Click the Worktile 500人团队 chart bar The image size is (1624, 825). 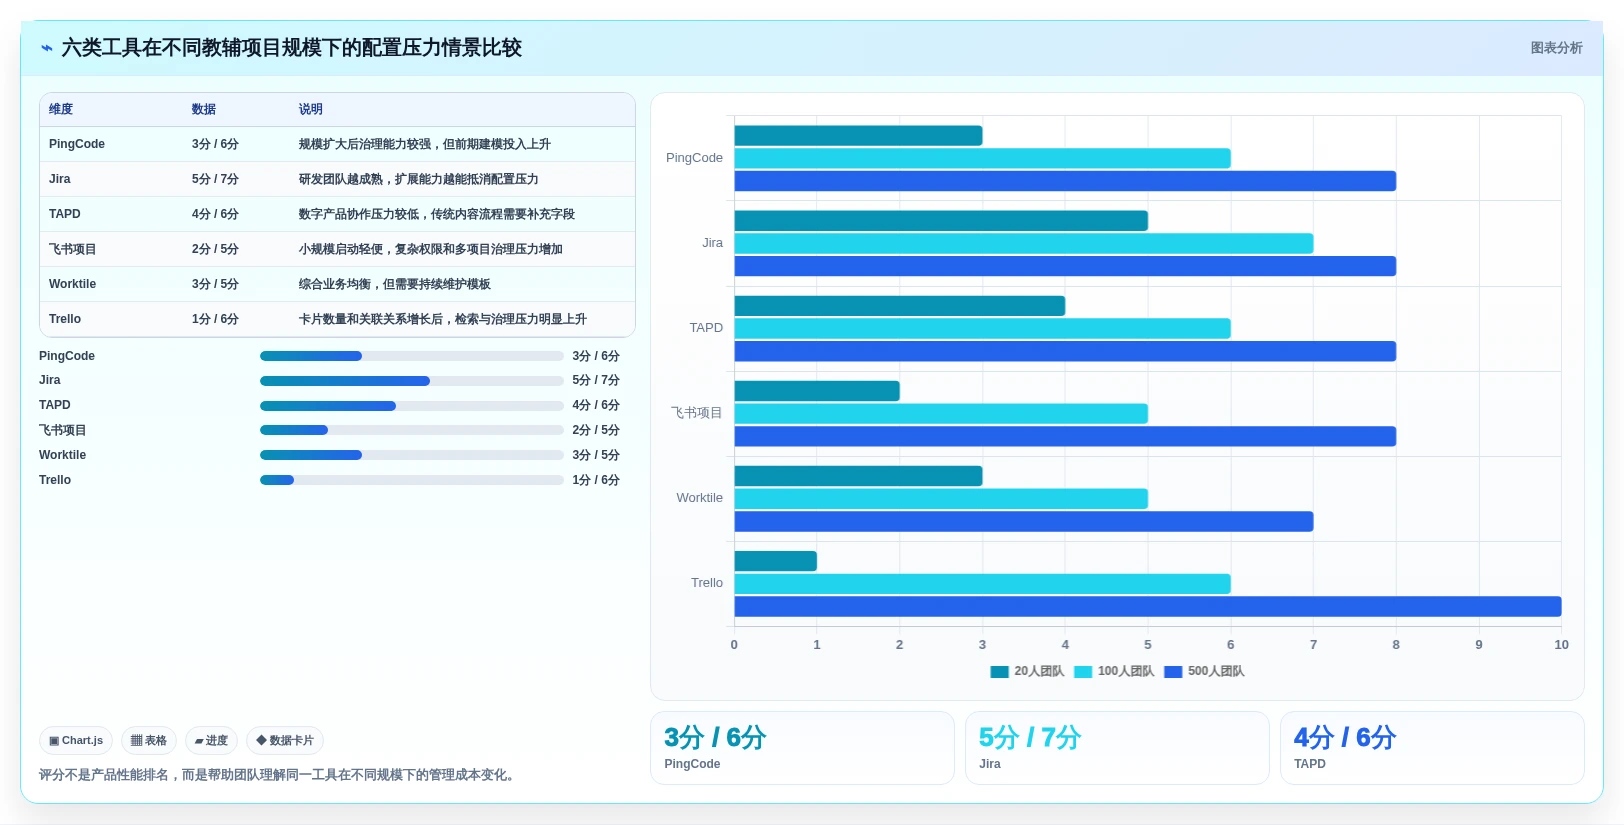coord(1024,521)
